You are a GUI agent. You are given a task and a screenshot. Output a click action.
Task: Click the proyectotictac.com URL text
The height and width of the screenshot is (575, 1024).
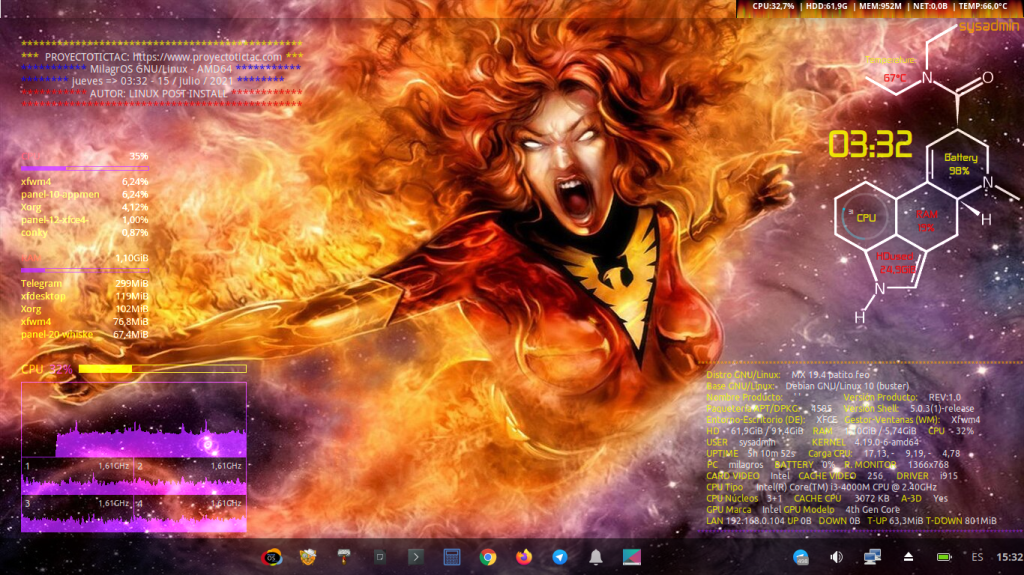click(207, 57)
